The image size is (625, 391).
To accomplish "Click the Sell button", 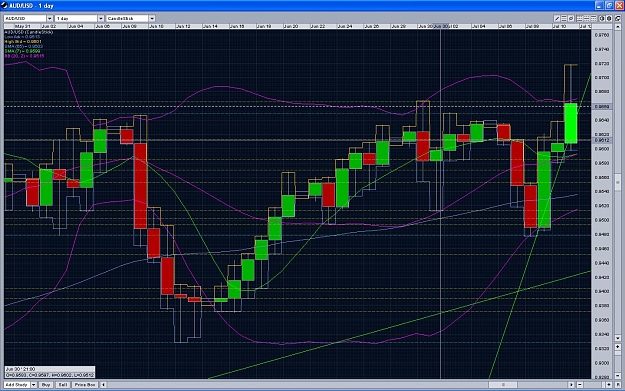I will coord(63,385).
